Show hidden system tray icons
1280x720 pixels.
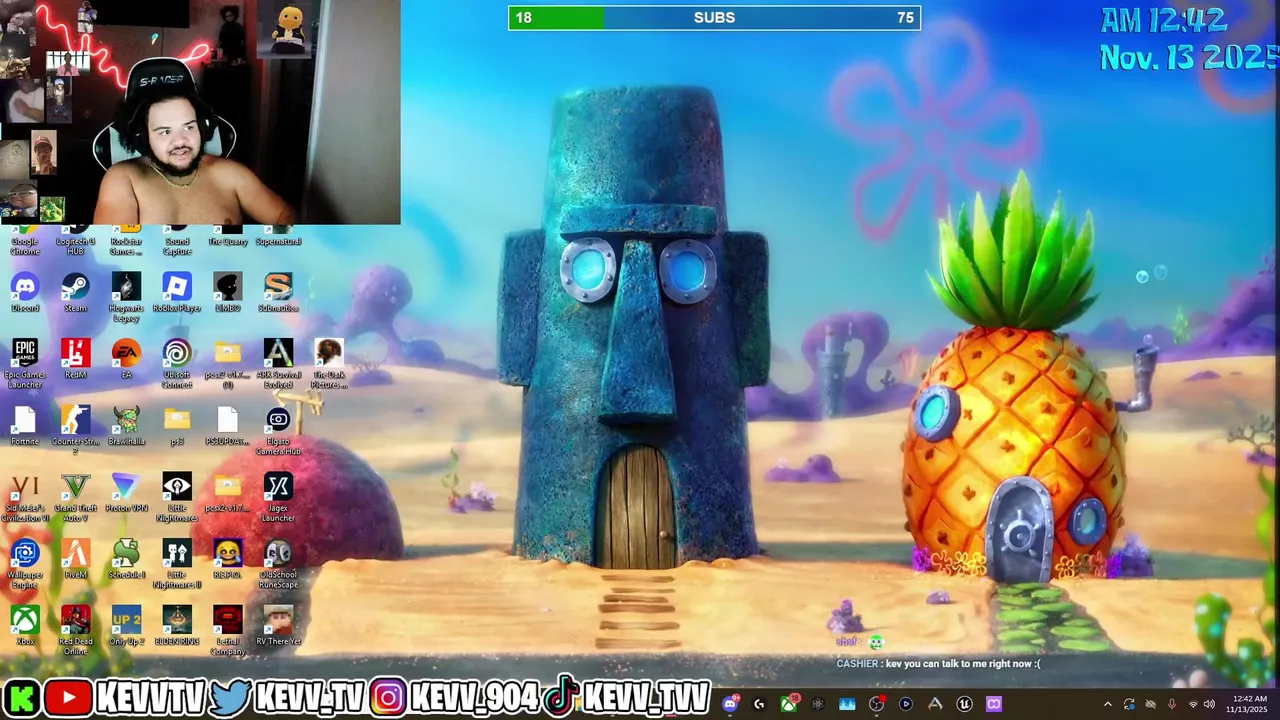(x=1107, y=704)
